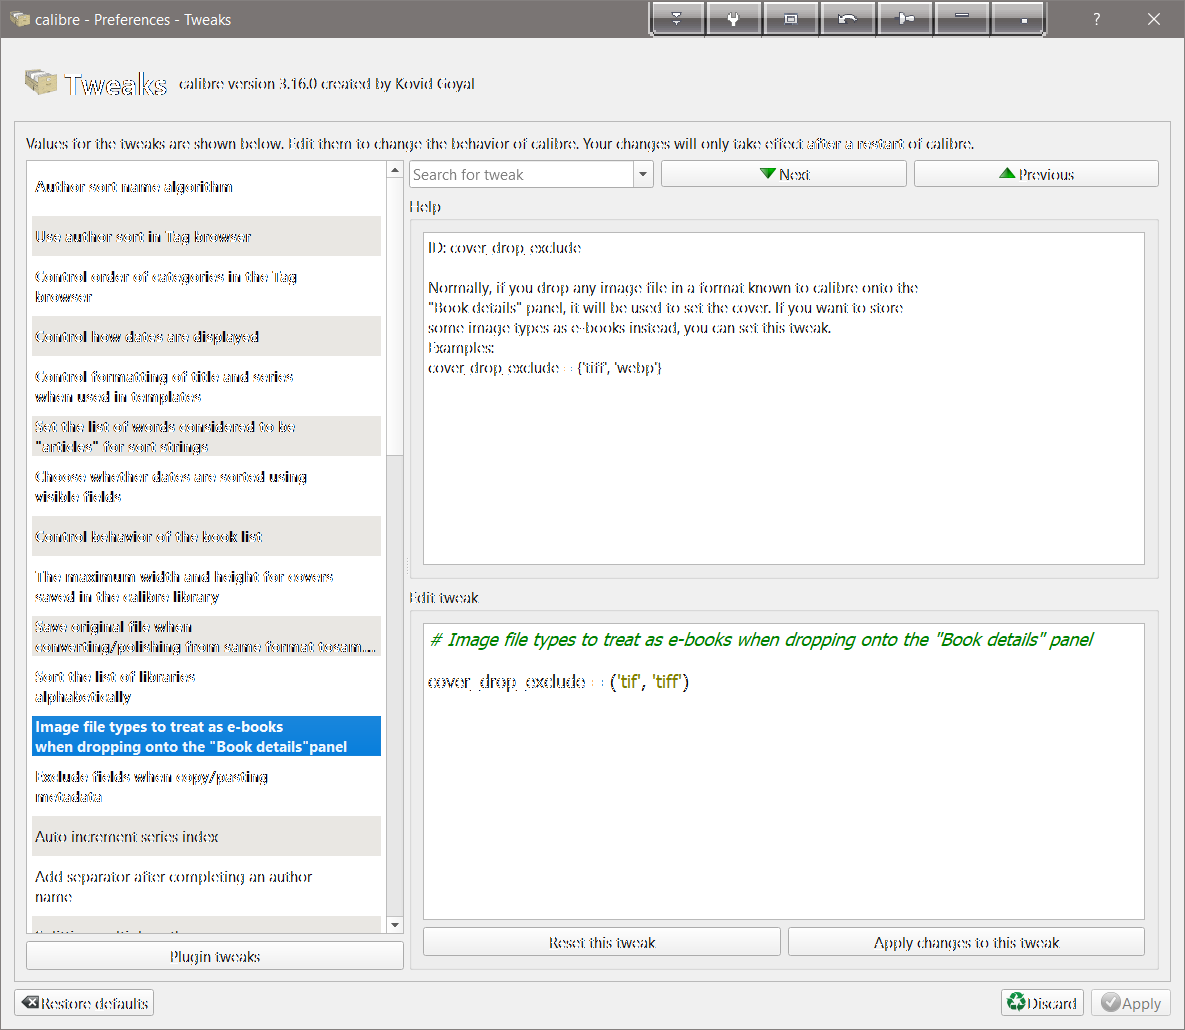
Task: Select maximum width and height for covers tweak
Action: tap(206, 586)
